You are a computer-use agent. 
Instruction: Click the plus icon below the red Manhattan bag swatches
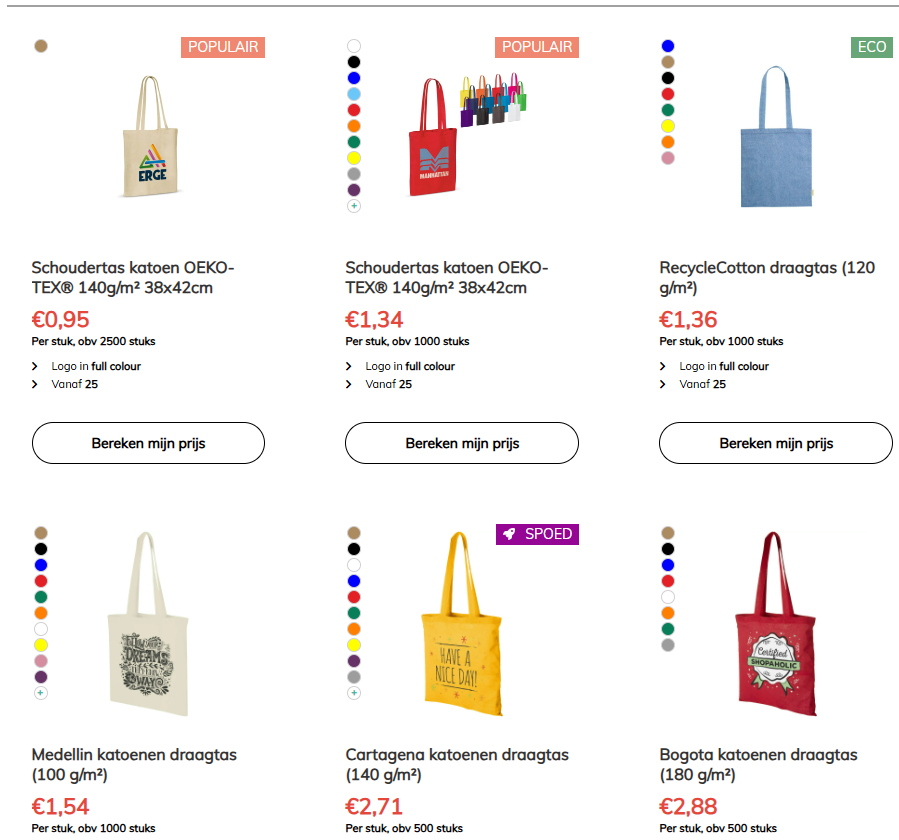click(x=354, y=206)
